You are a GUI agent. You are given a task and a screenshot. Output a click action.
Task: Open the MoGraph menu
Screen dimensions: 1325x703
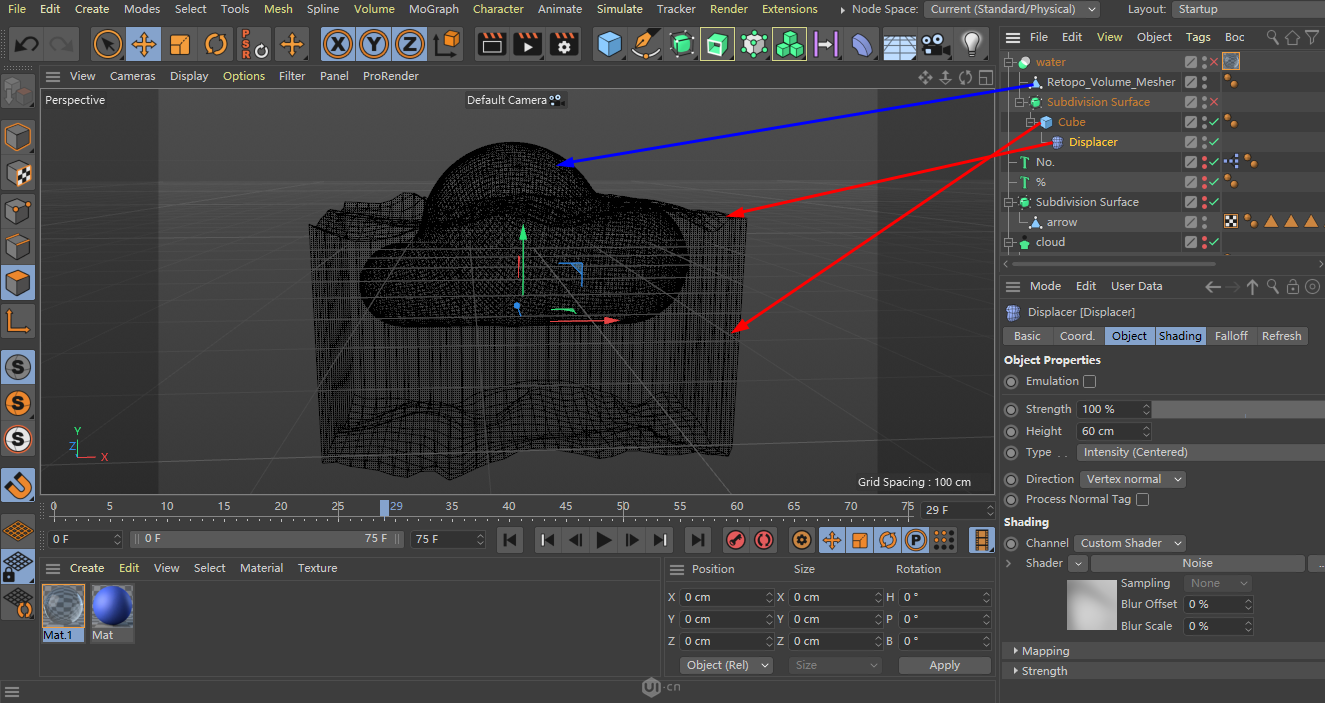click(433, 9)
